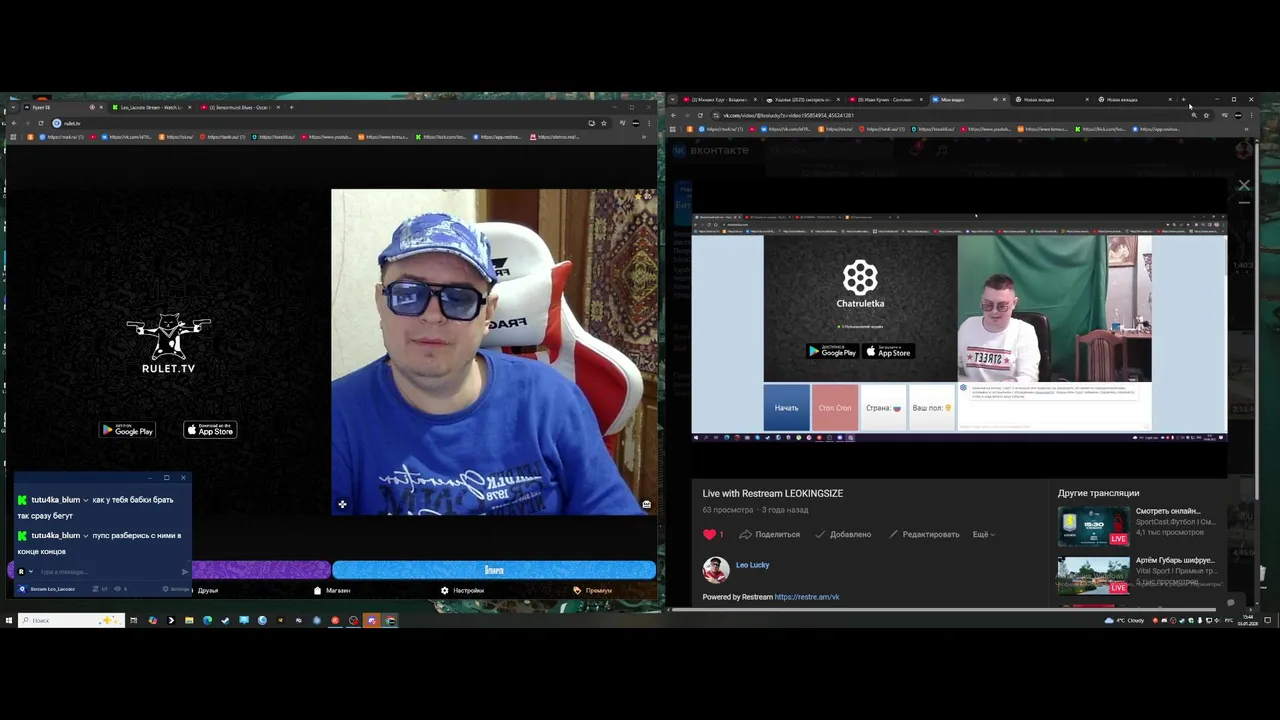The width and height of the screenshot is (1280, 720).
Task: Open Windows Start menu
Action: pyautogui.click(x=8, y=621)
